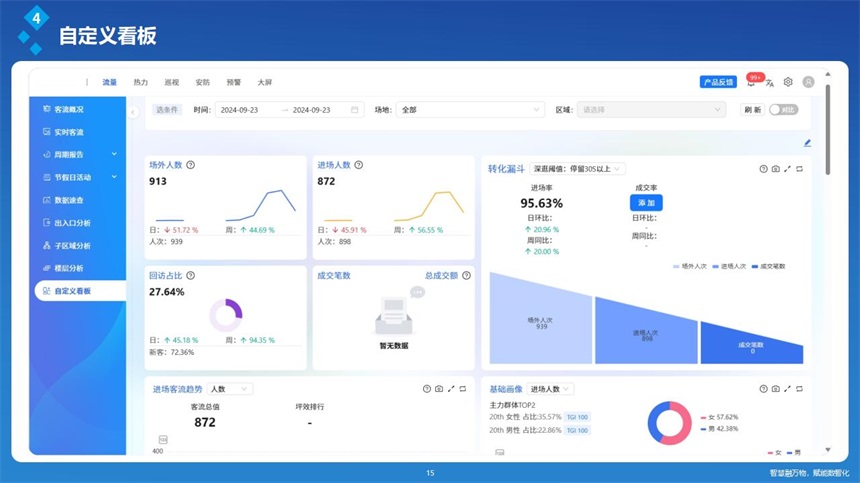Click the user avatar icon
860x483 pixels.
pos(808,82)
